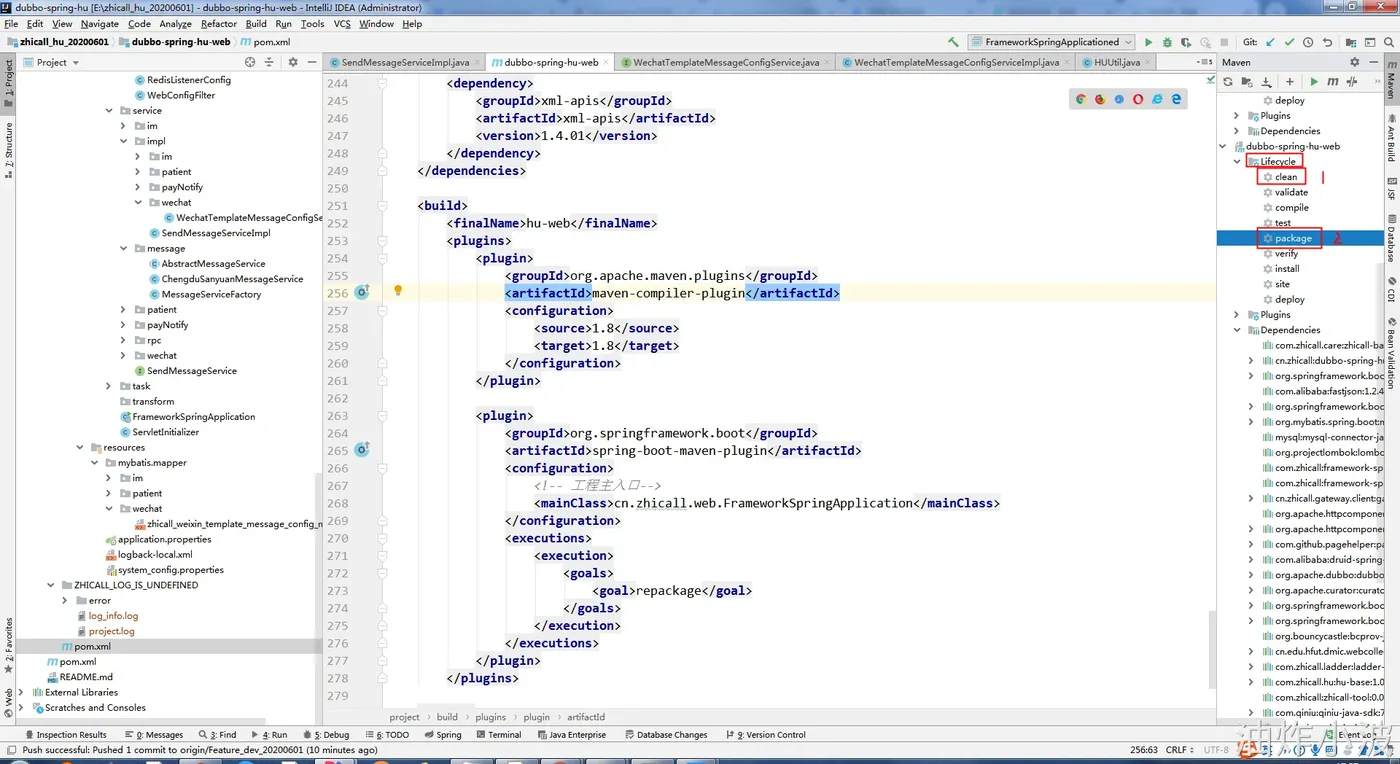Screen dimensions: 1400x764
Task: Select the clean lifecycle goal
Action: tap(1285, 177)
